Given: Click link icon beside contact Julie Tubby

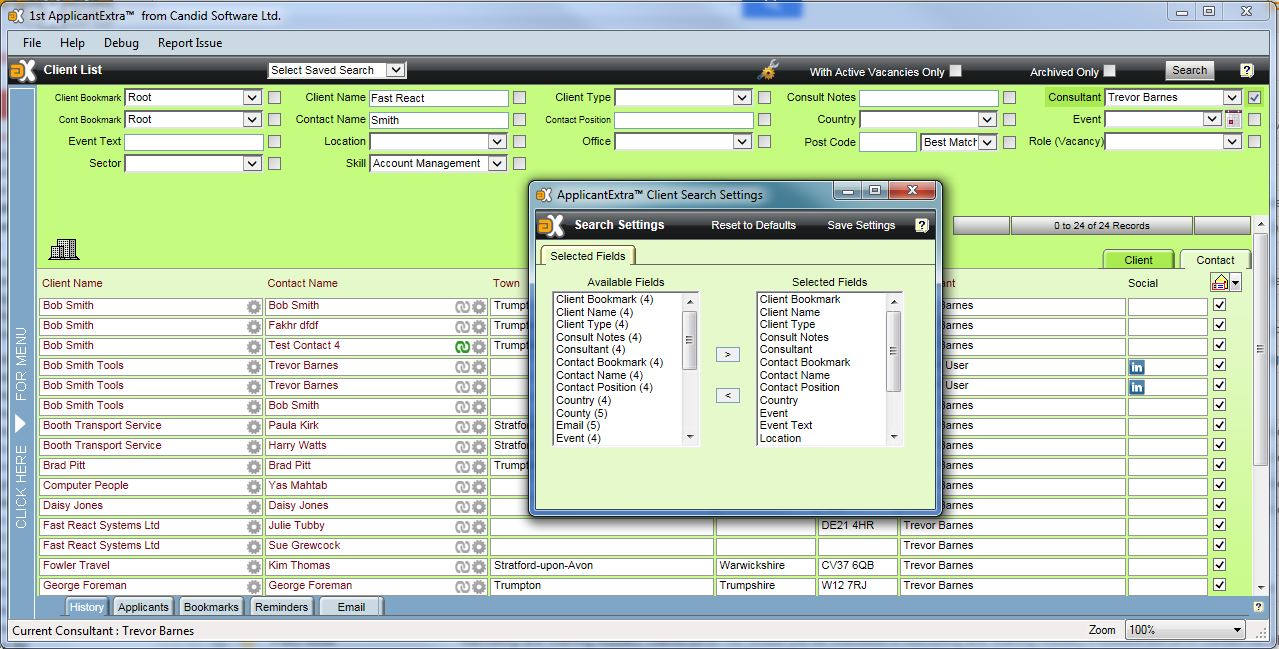Looking at the screenshot, I should 463,526.
